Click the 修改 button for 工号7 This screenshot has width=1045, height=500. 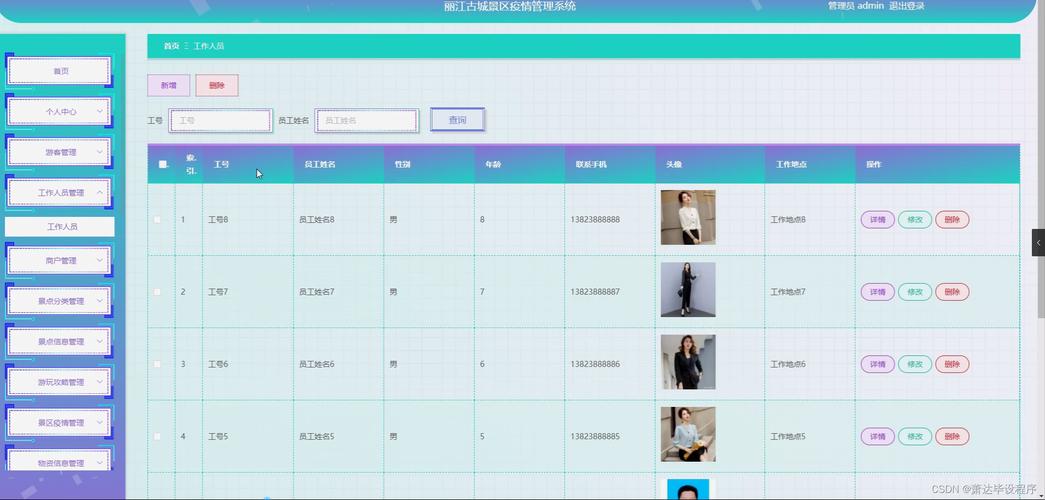914,292
